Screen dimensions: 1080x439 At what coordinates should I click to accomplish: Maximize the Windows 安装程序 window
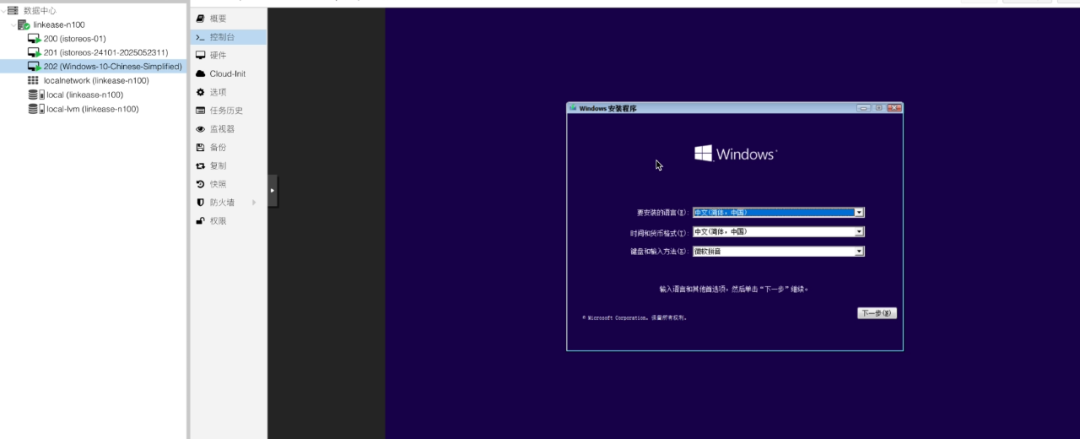point(879,108)
